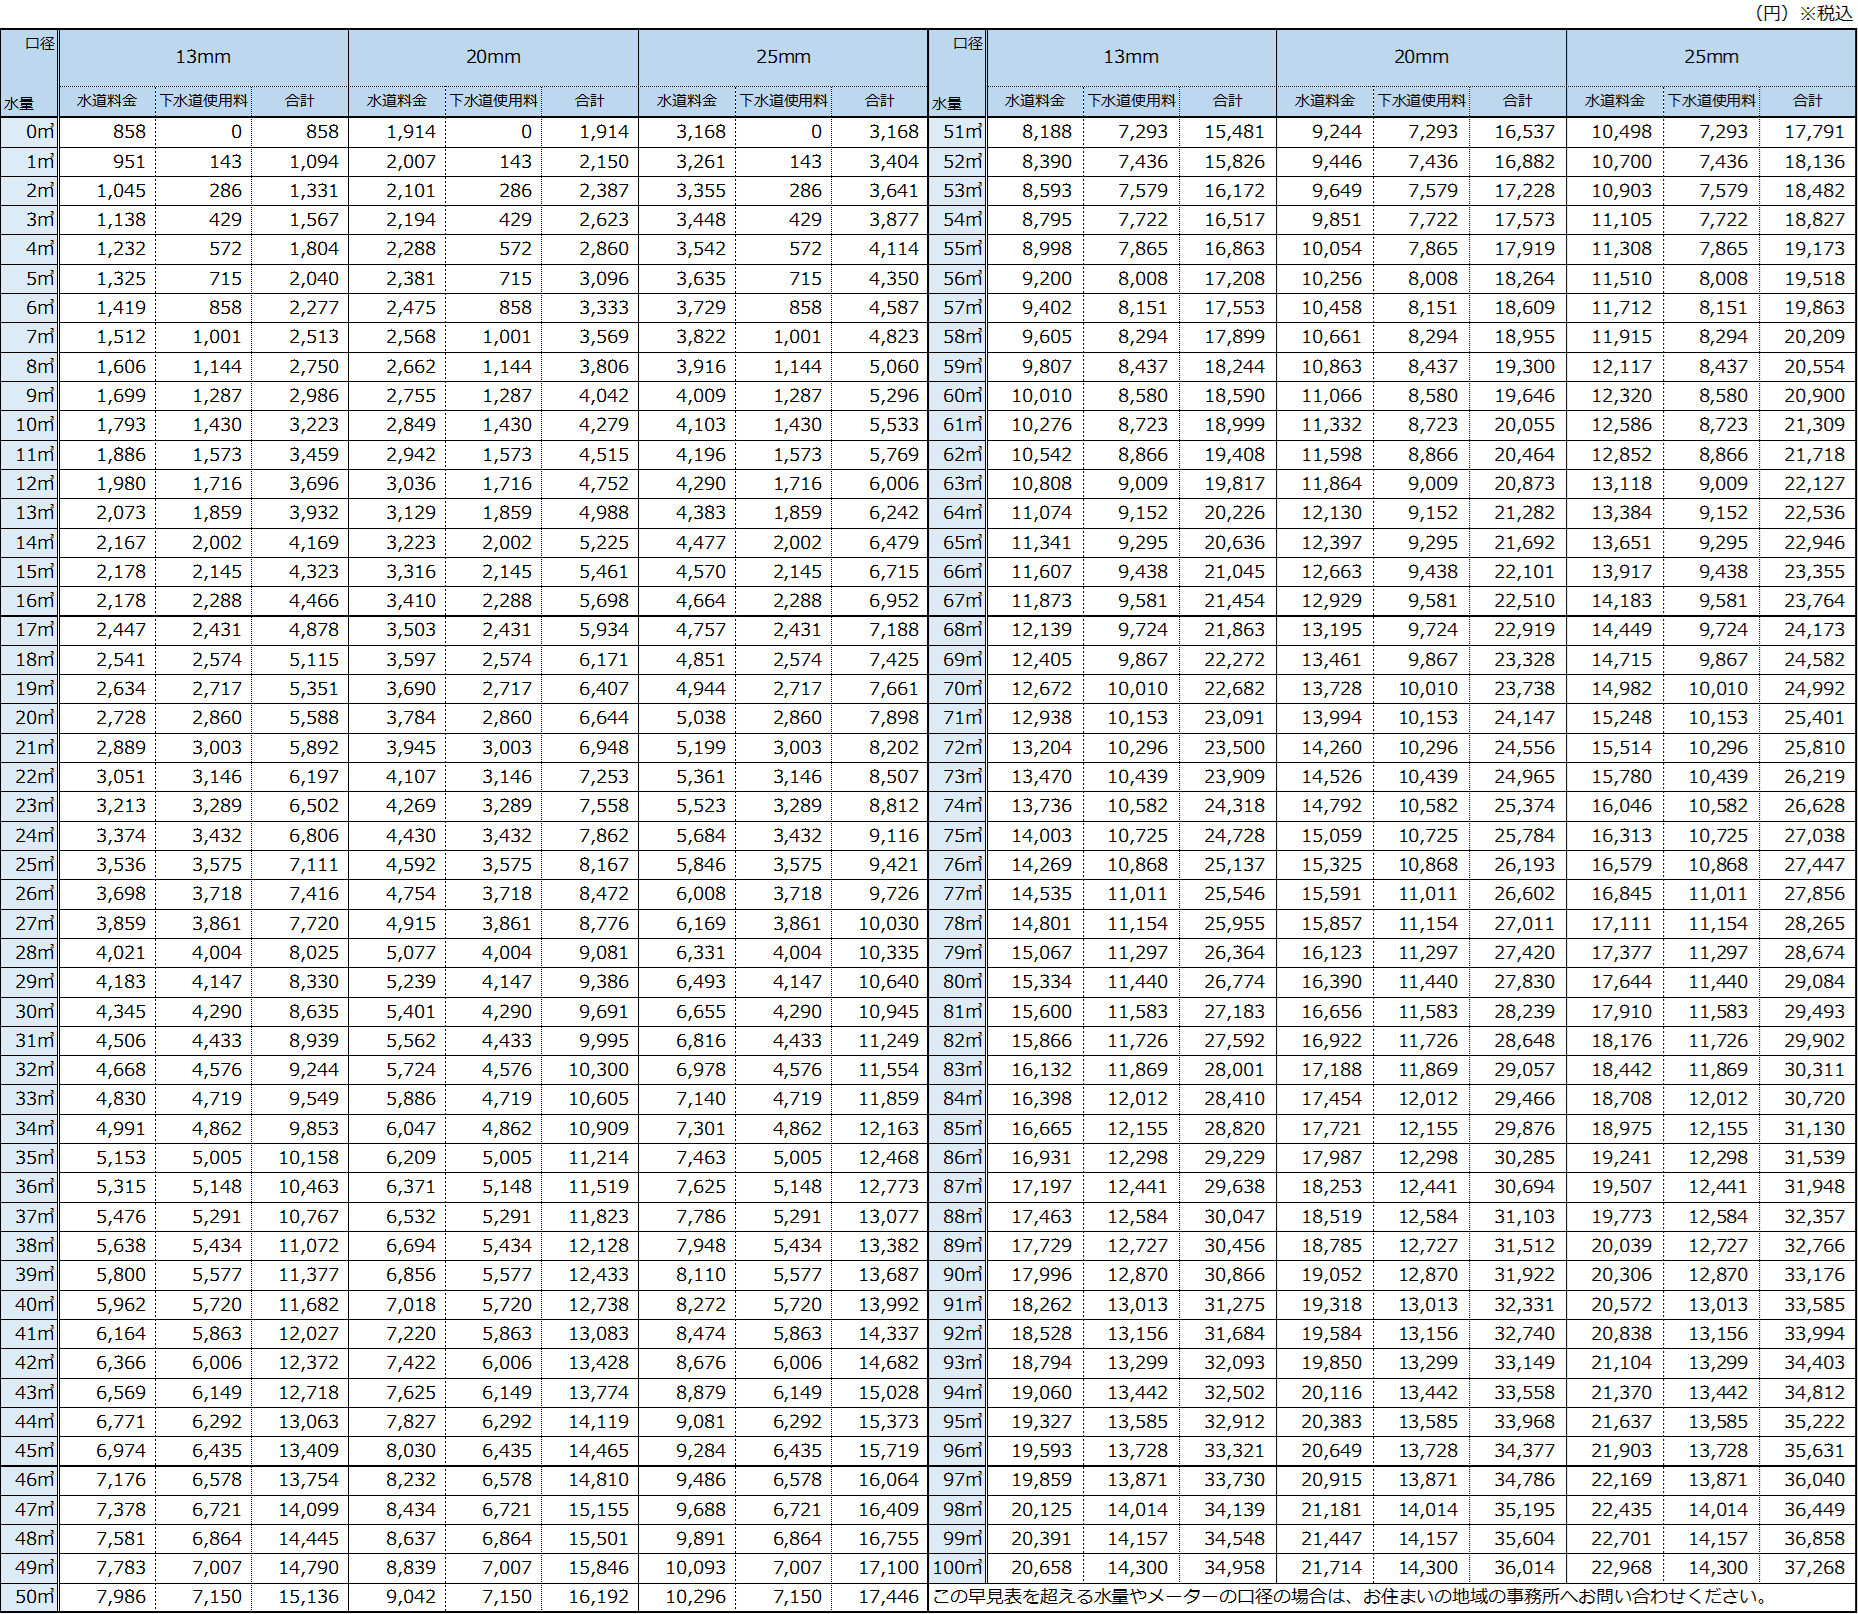Click the 20mm header in the left table half
Screen dimensions: 1858x1614
(493, 57)
